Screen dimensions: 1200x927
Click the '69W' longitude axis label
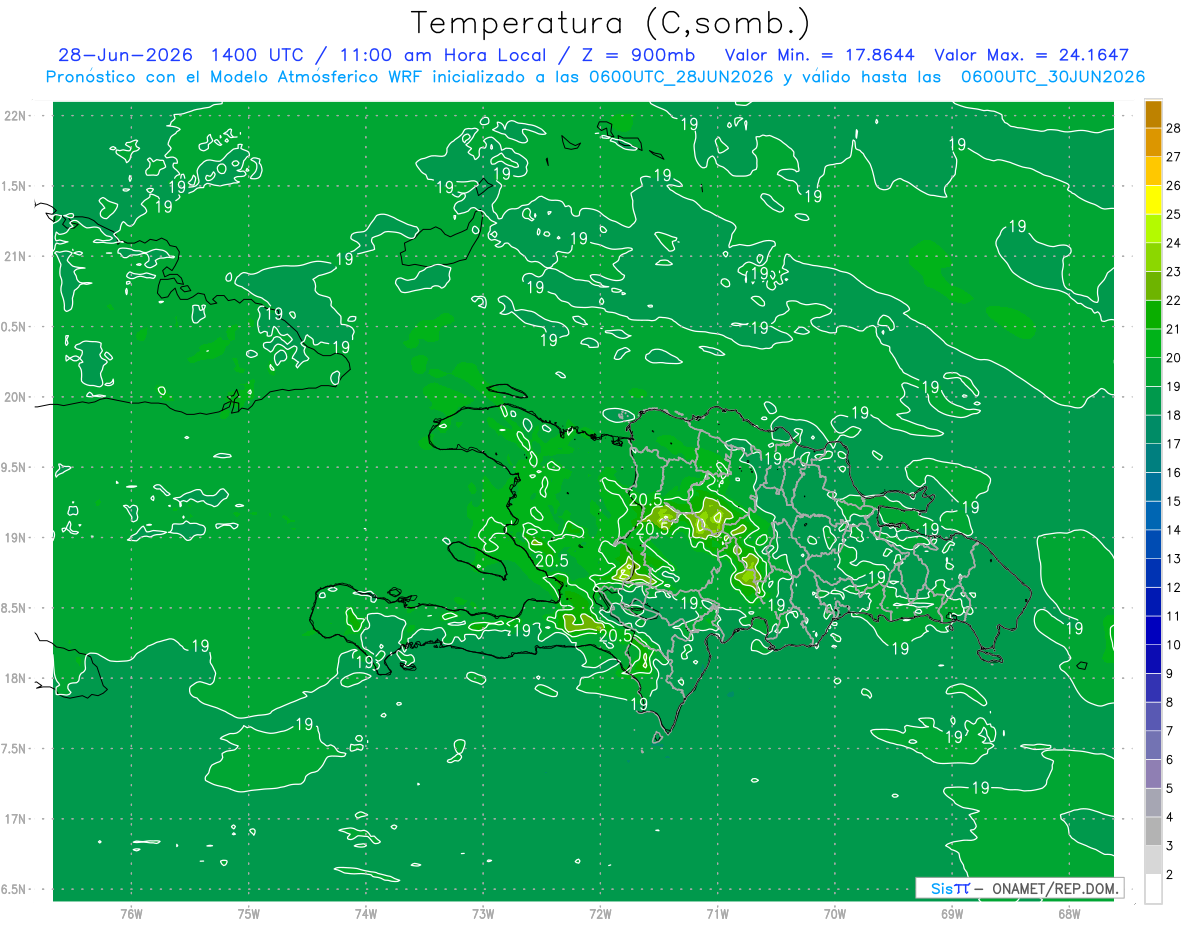(952, 914)
